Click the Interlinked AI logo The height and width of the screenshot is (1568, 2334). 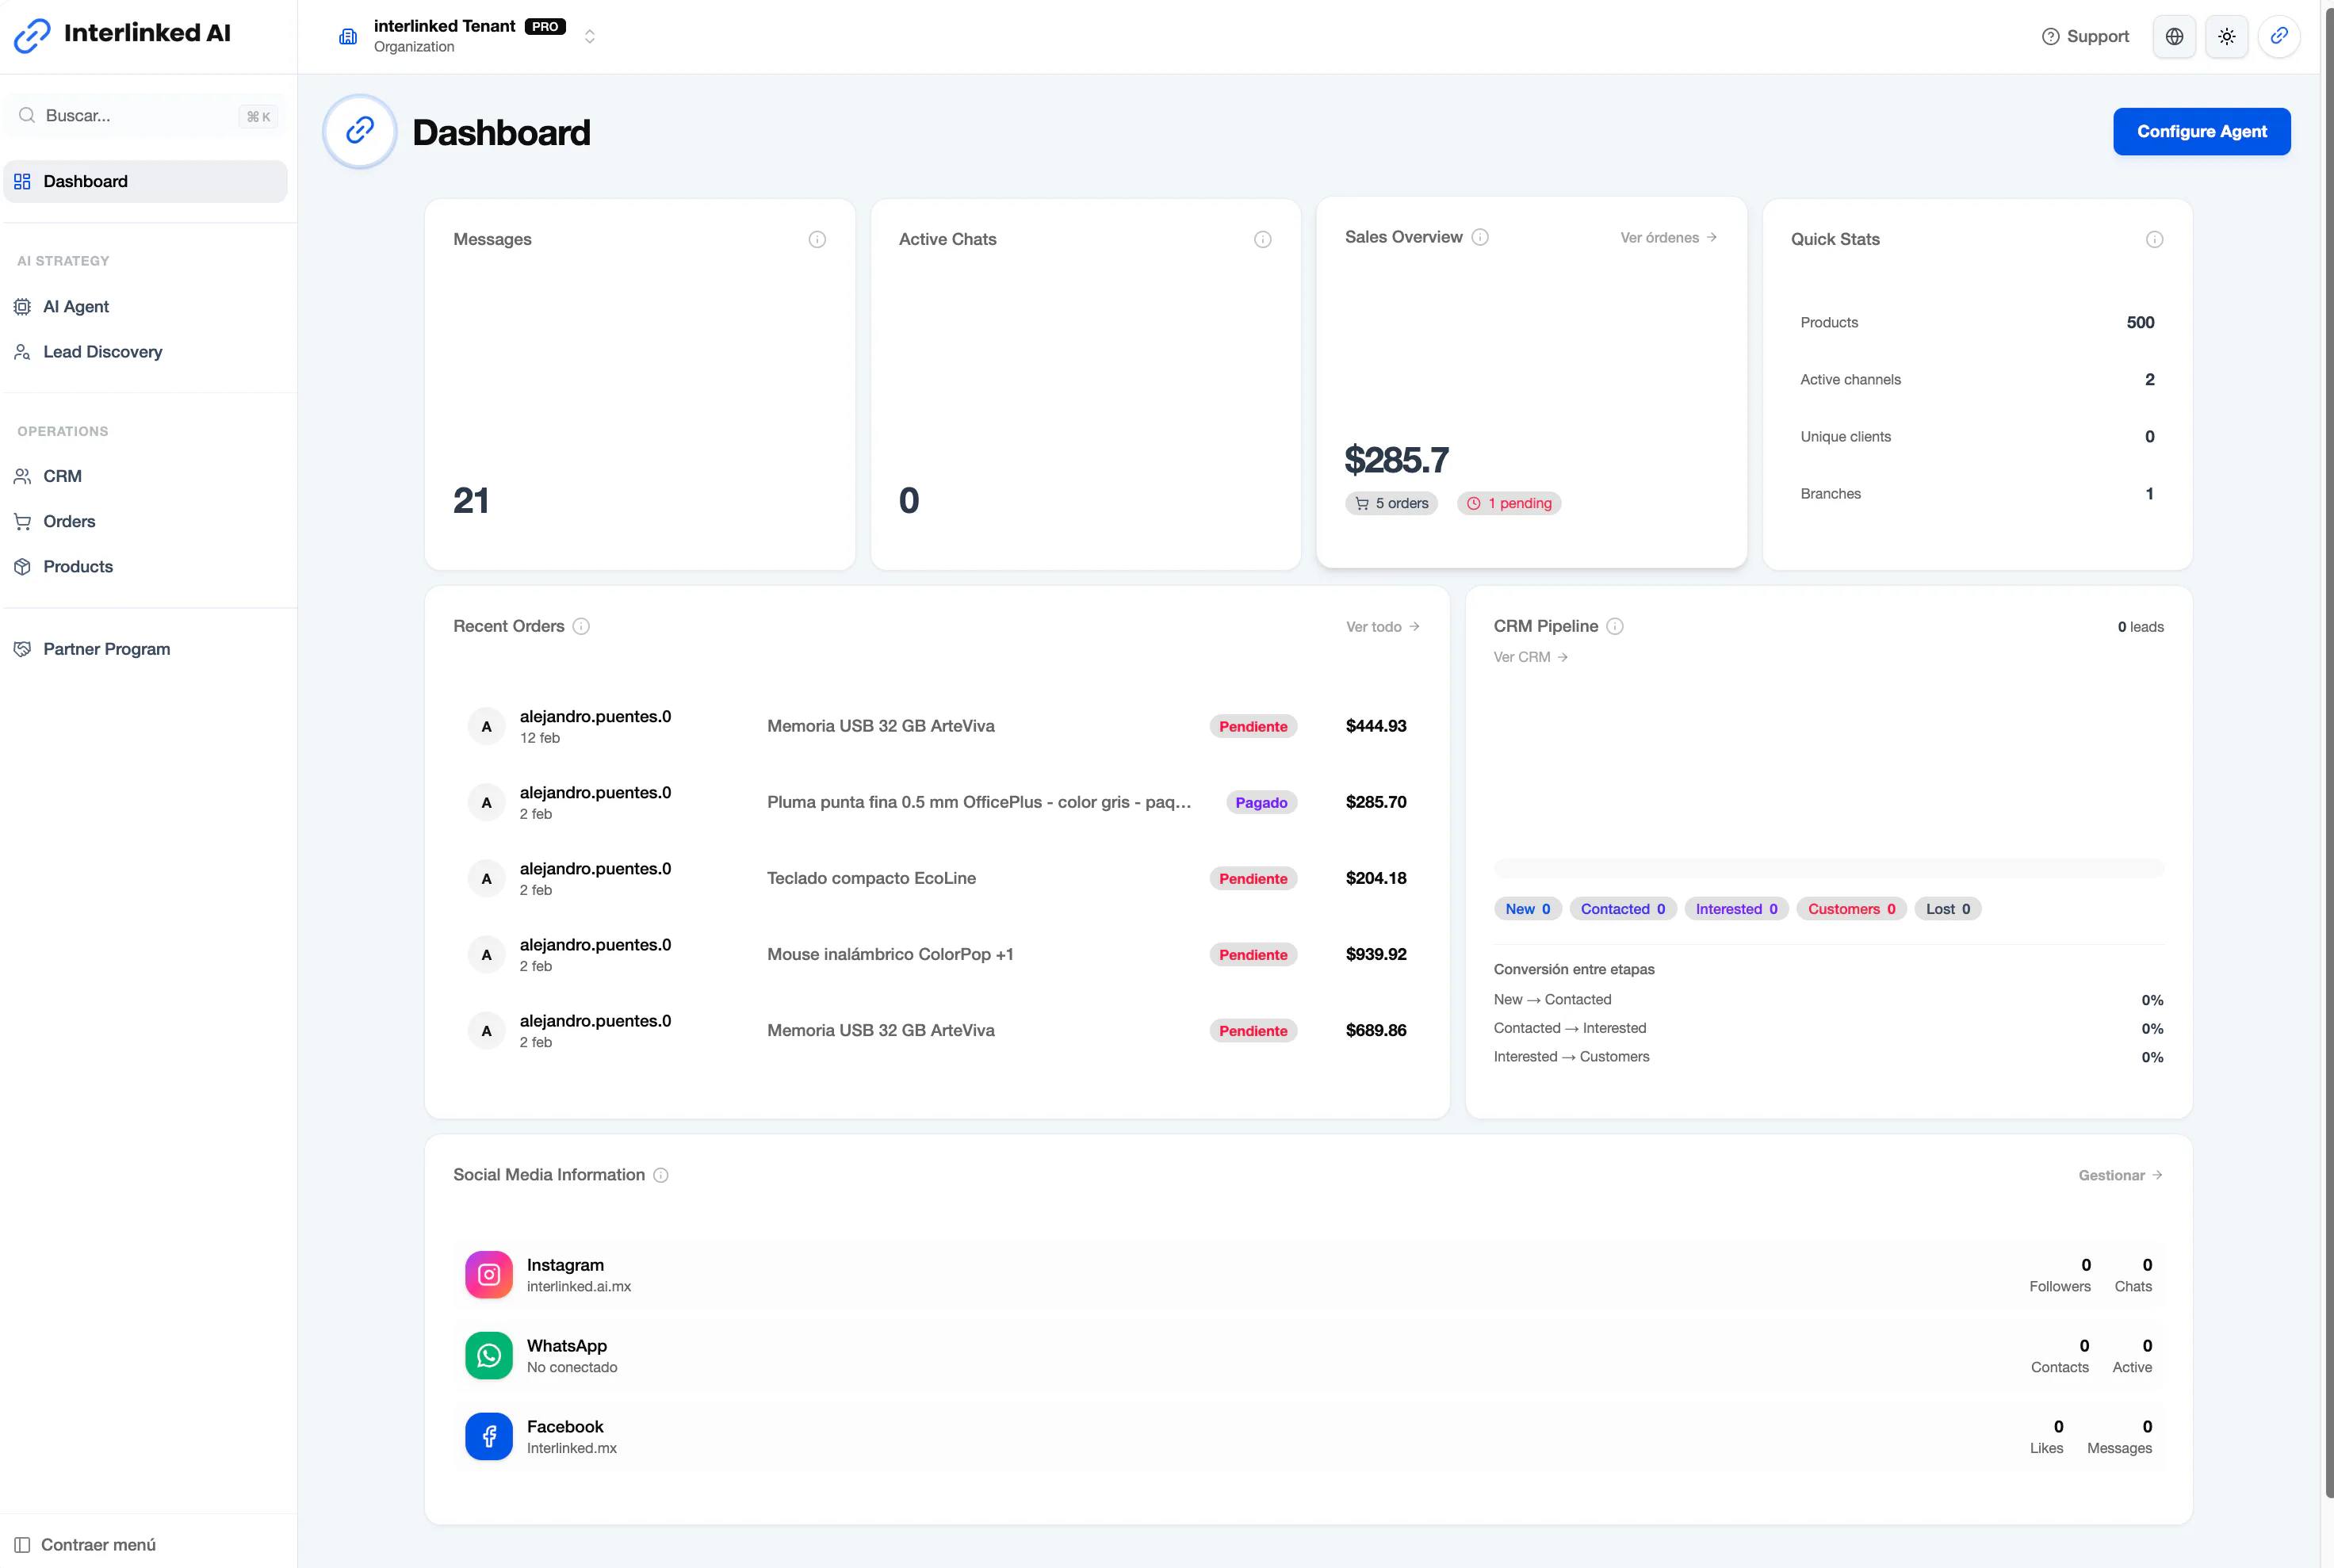[122, 34]
